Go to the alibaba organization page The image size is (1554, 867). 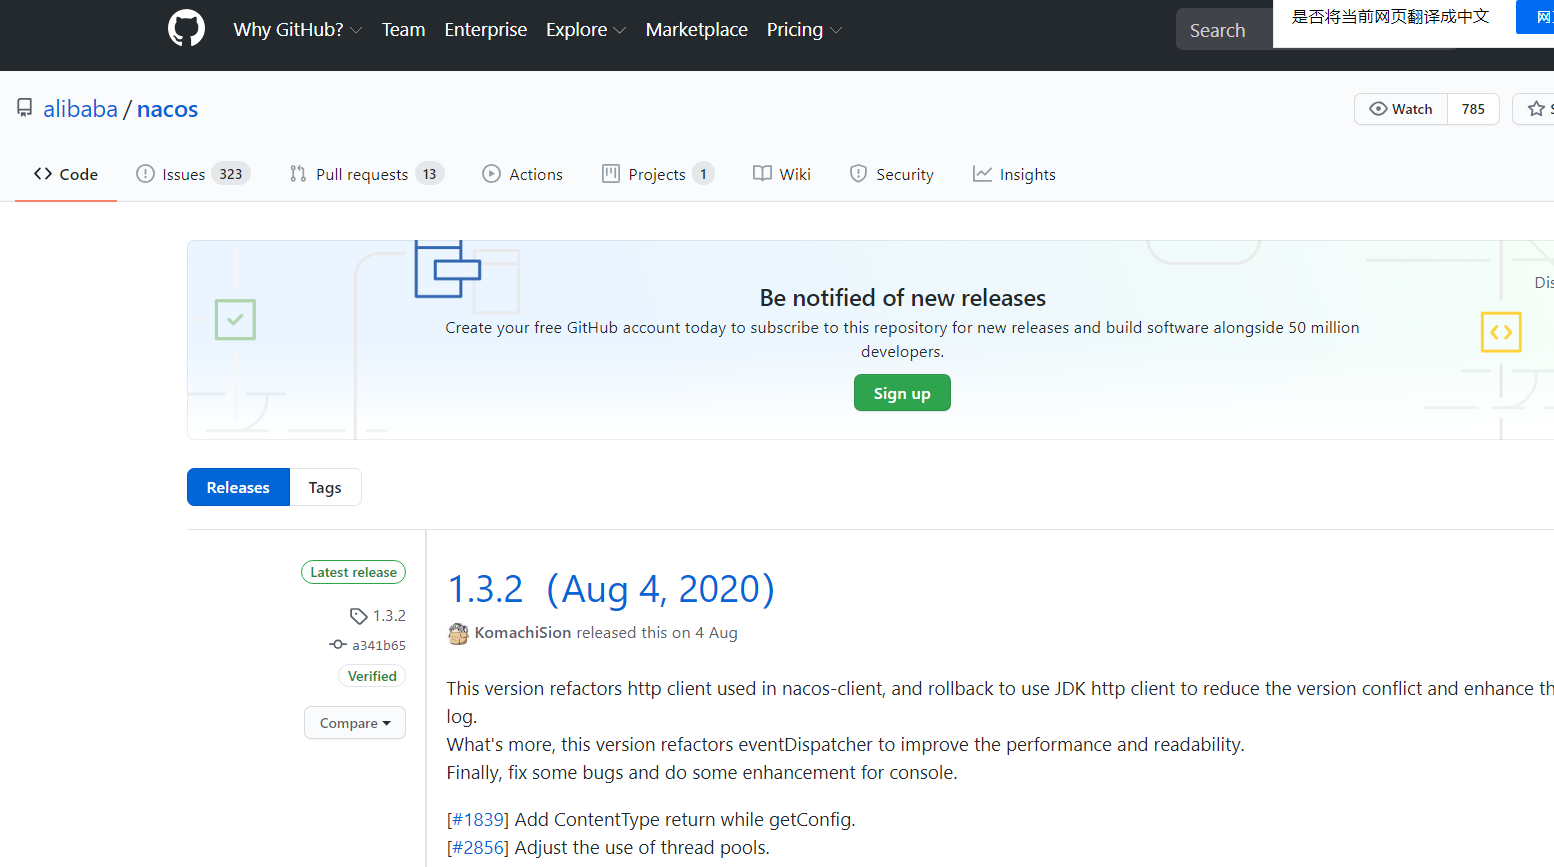[x=80, y=109]
